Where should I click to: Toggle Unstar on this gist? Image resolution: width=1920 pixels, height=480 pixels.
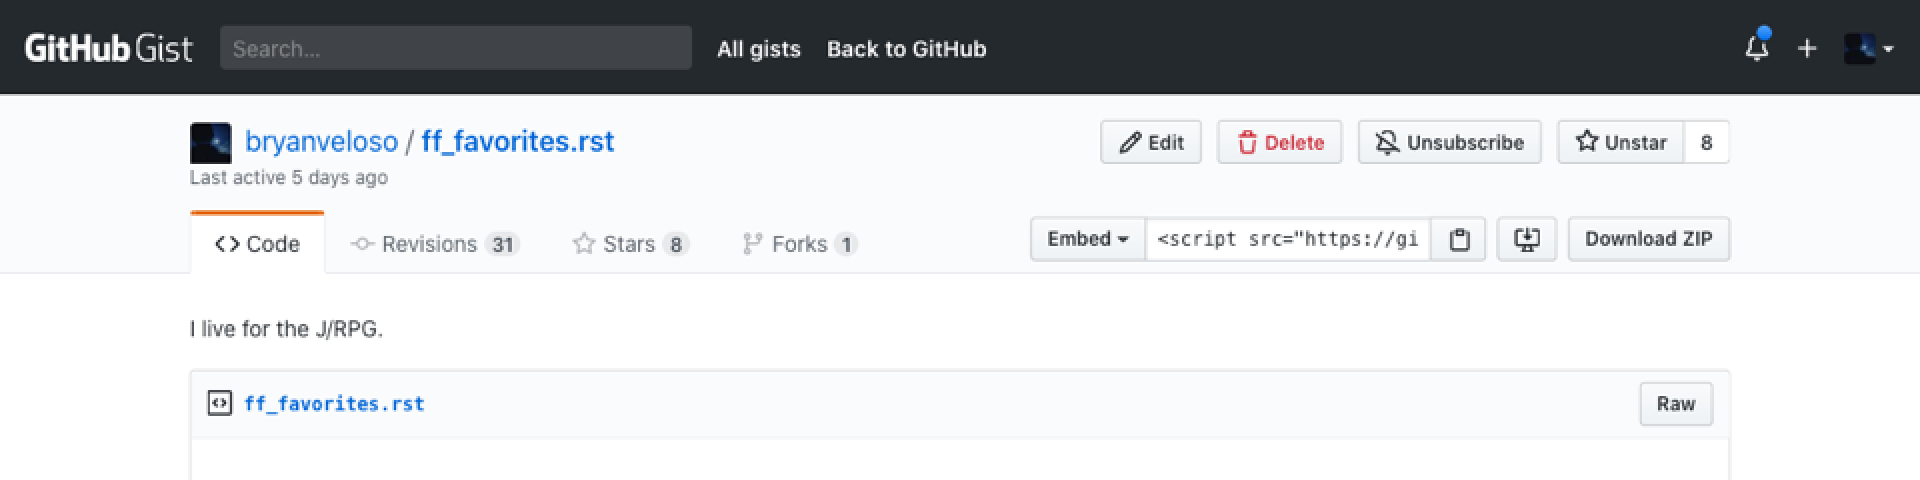[1621, 142]
